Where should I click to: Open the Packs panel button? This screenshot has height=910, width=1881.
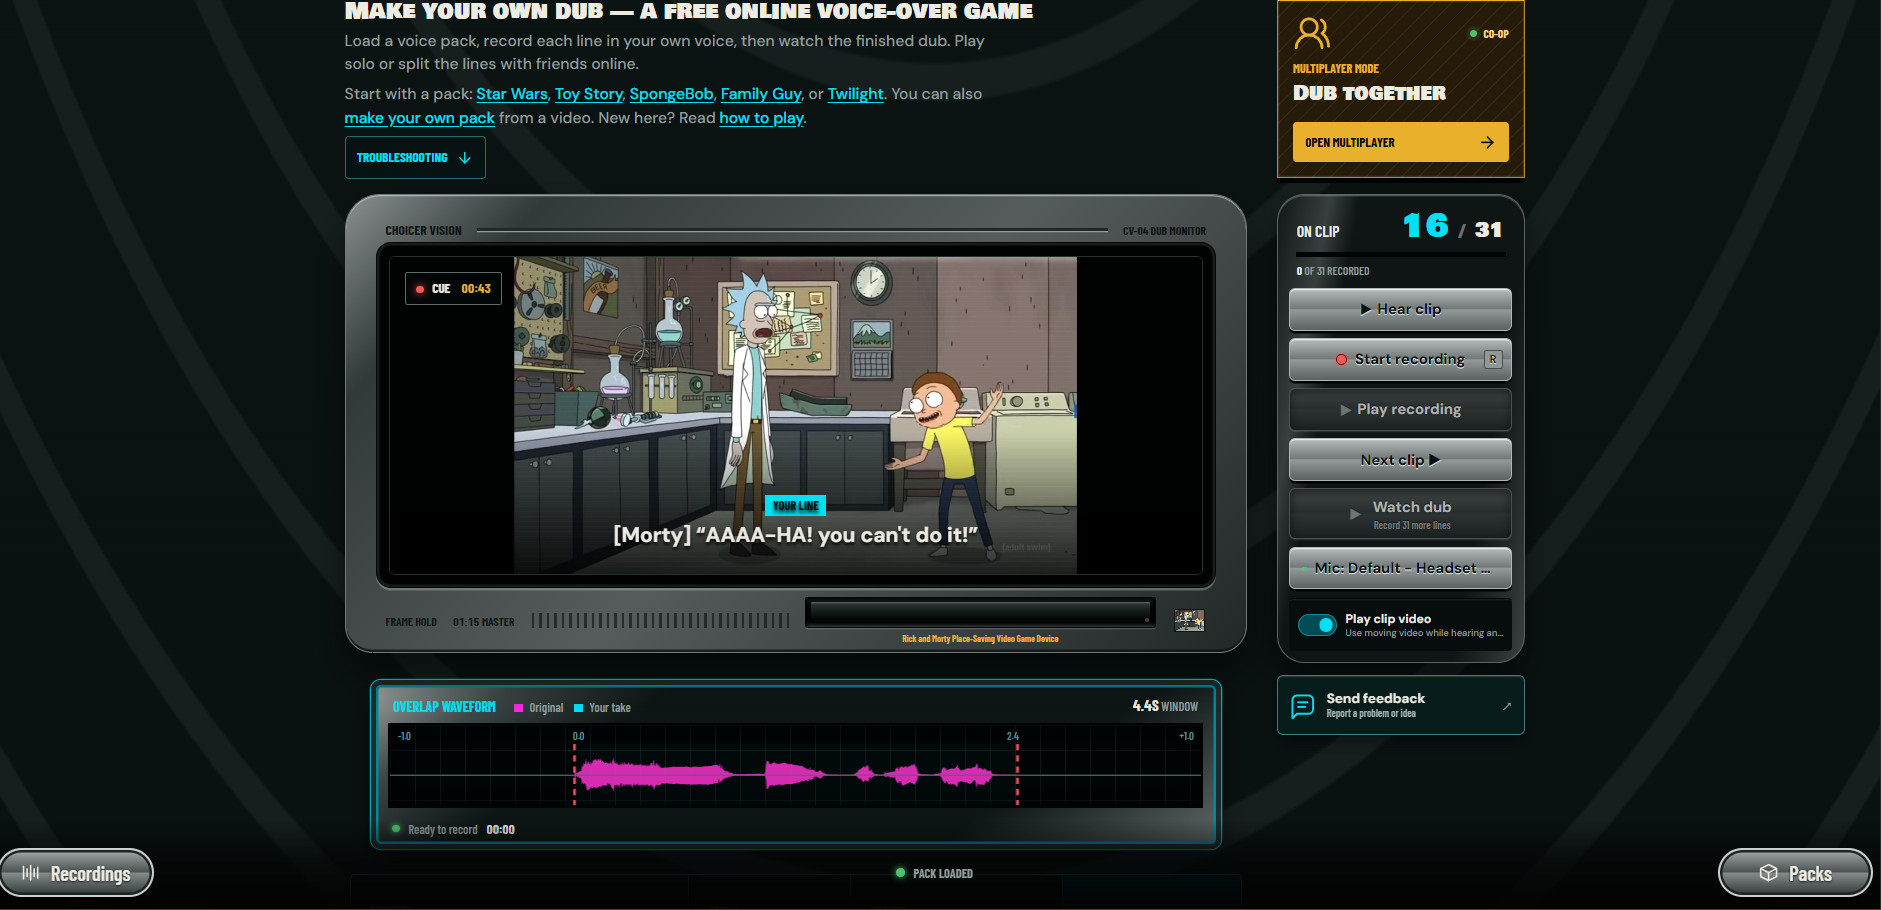pyautogui.click(x=1795, y=873)
